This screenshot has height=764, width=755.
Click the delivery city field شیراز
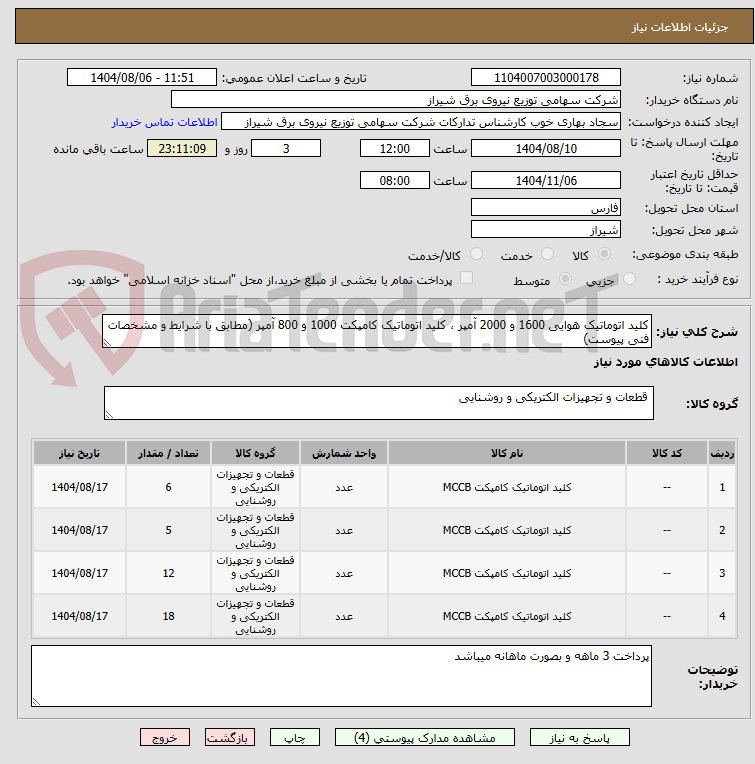pos(546,229)
